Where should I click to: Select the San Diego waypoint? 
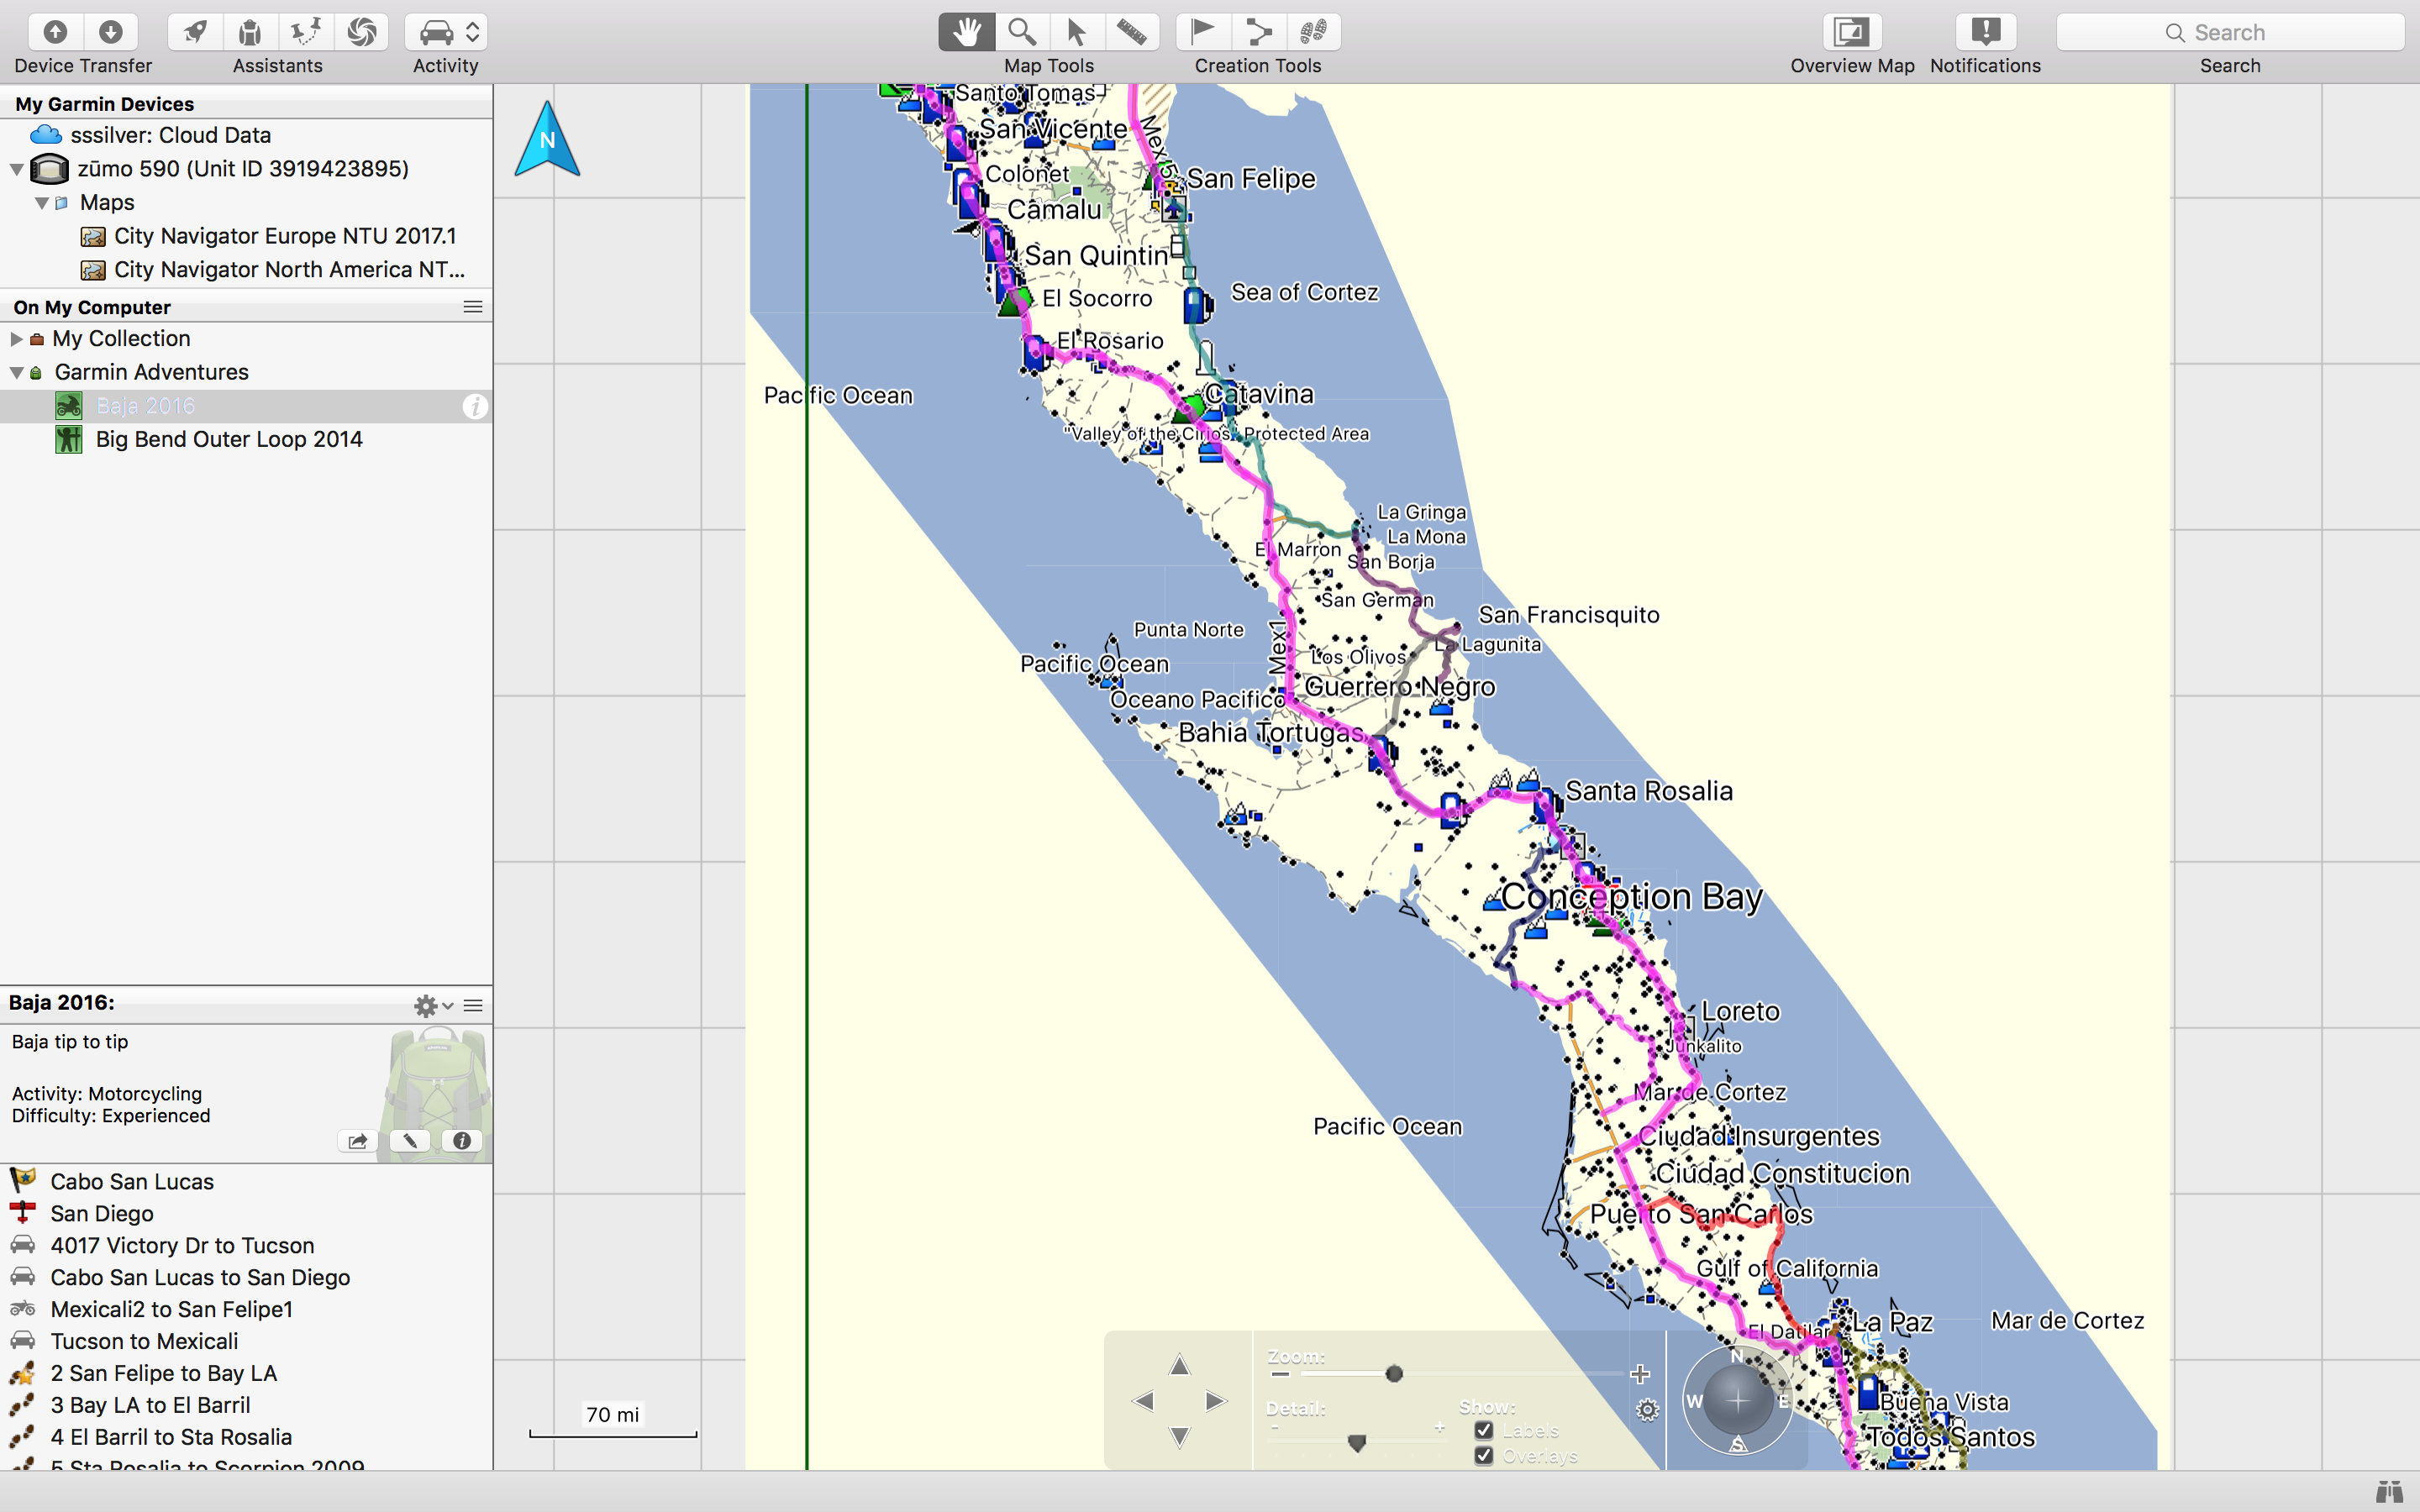pyautogui.click(x=246, y=1214)
